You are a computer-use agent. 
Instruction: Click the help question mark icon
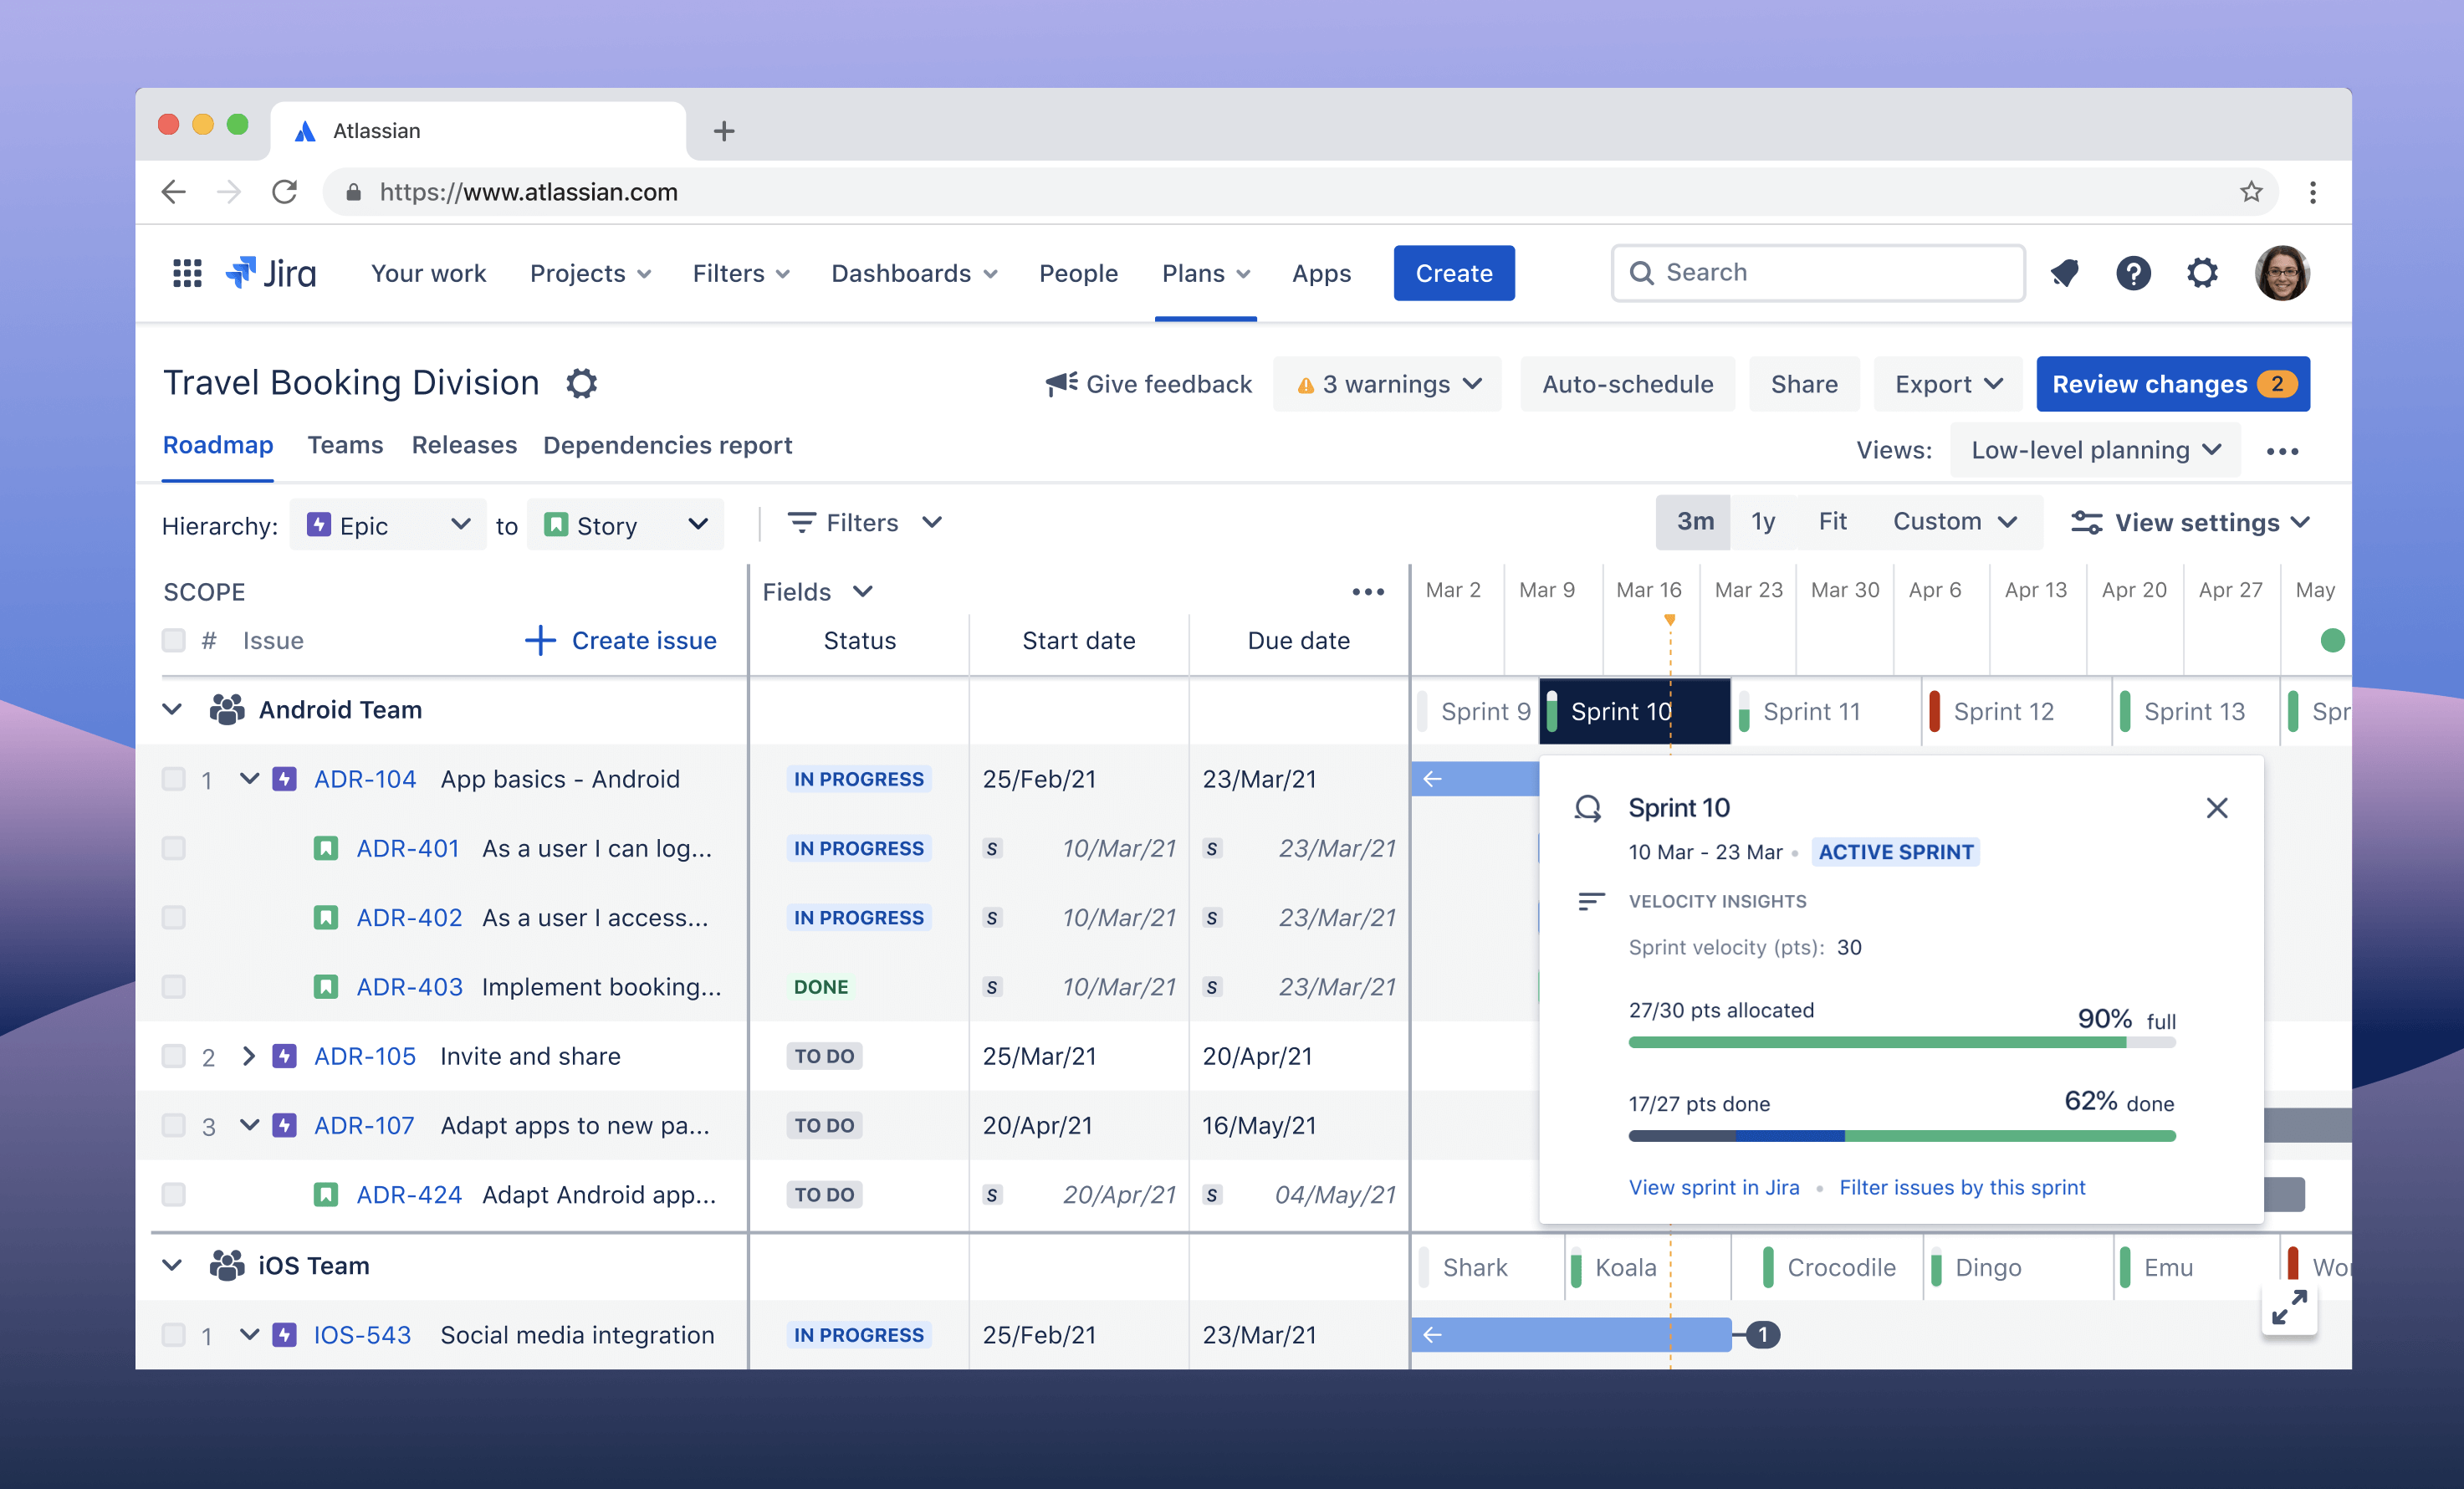2133,273
